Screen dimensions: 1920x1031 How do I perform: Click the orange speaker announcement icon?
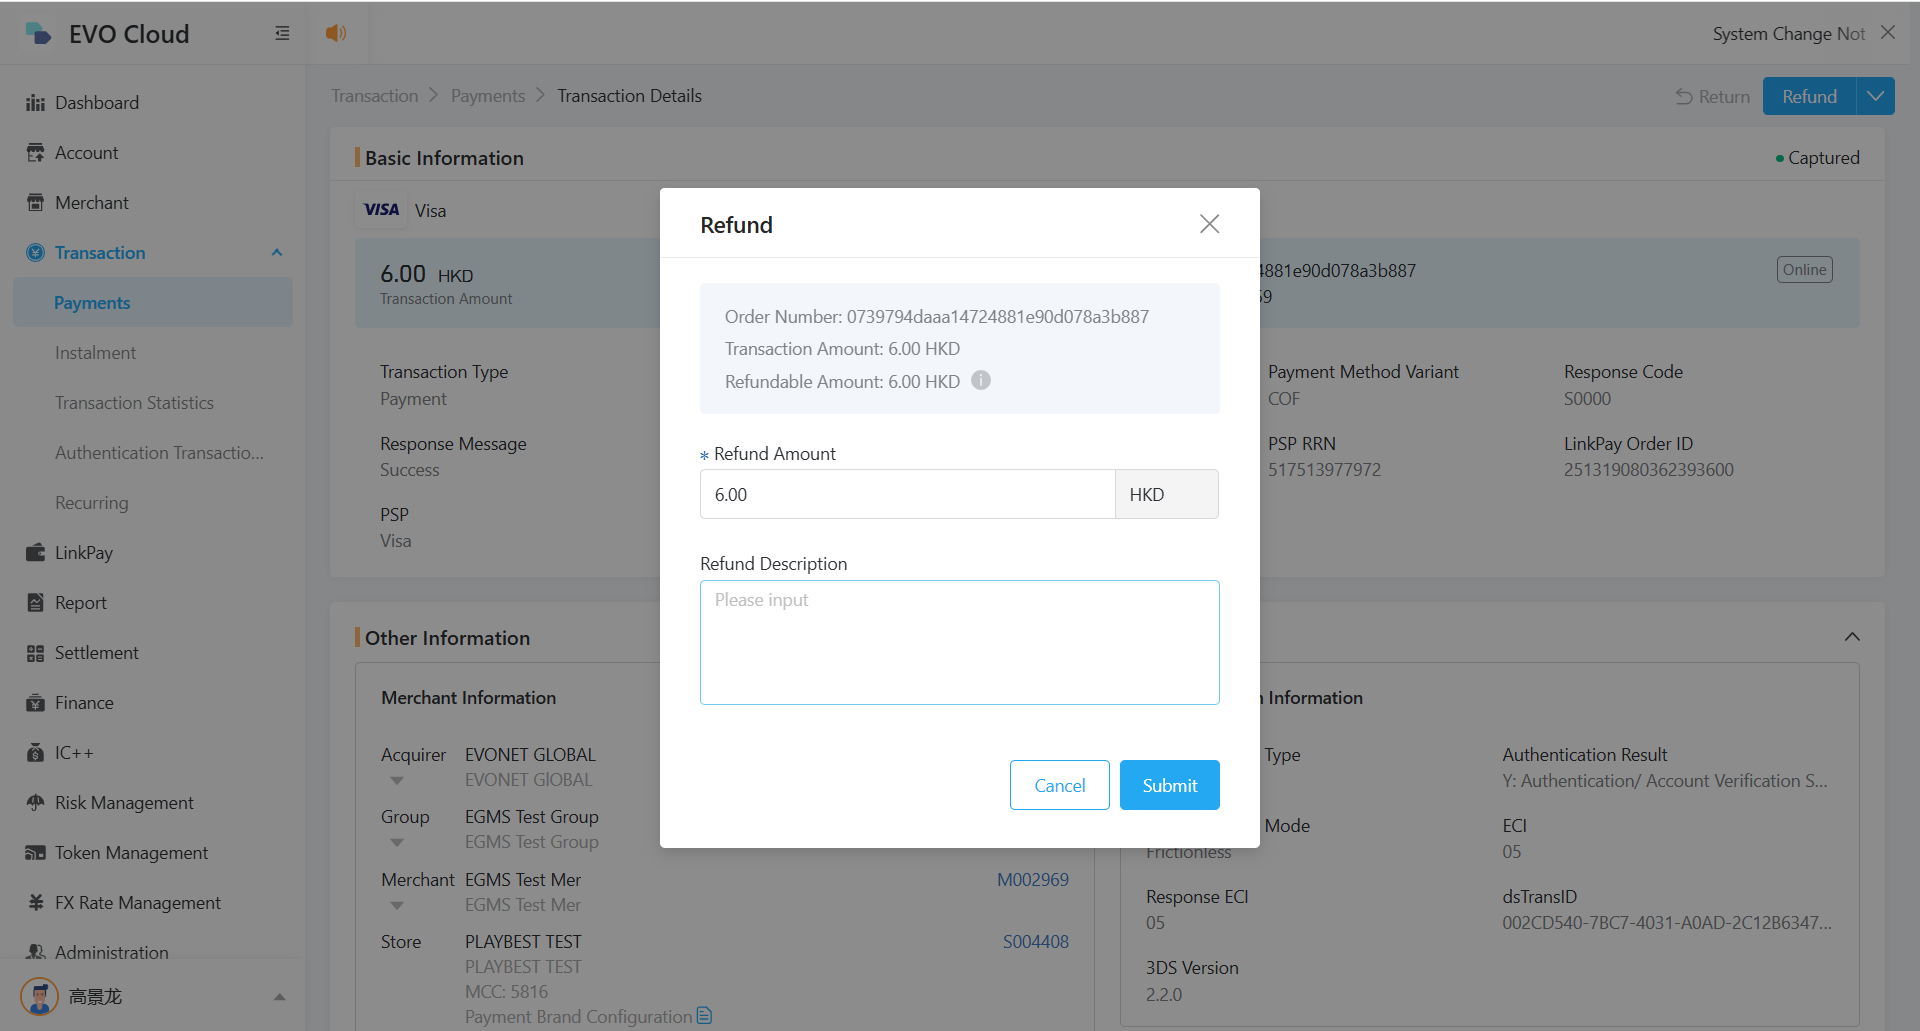click(x=336, y=34)
